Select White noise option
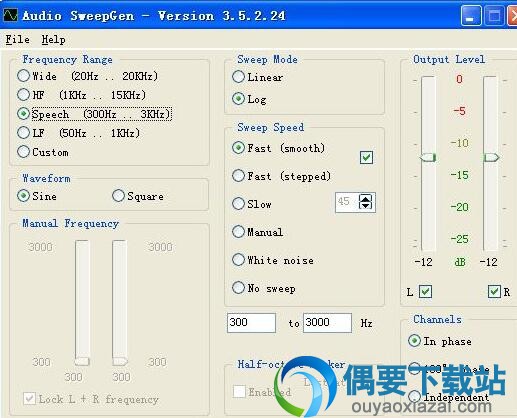The image size is (517, 418). [273, 260]
